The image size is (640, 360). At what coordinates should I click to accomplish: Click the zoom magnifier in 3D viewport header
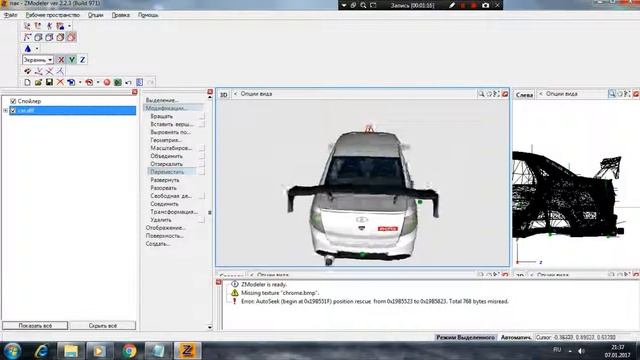(x=481, y=94)
